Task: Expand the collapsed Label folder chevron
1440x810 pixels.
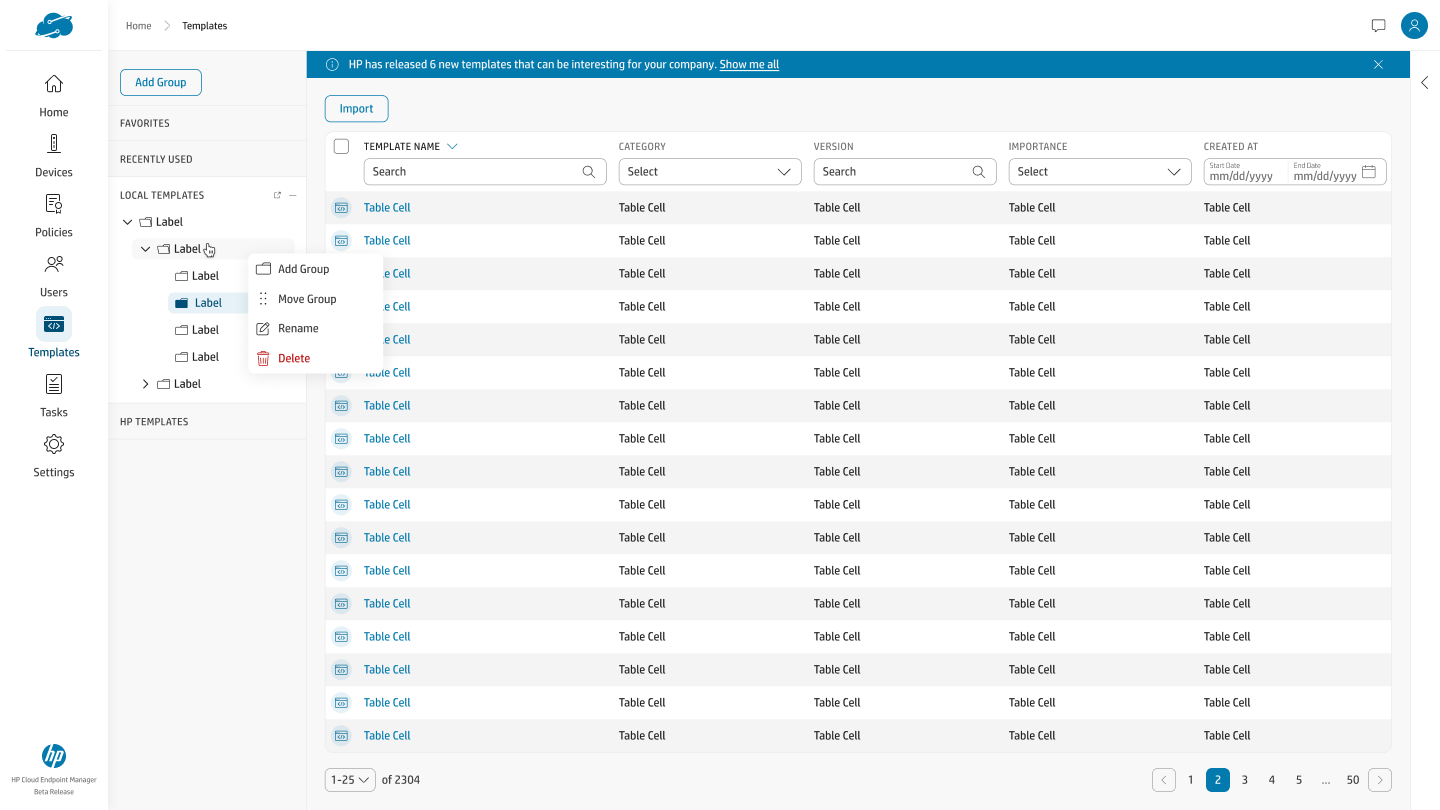Action: pos(145,384)
